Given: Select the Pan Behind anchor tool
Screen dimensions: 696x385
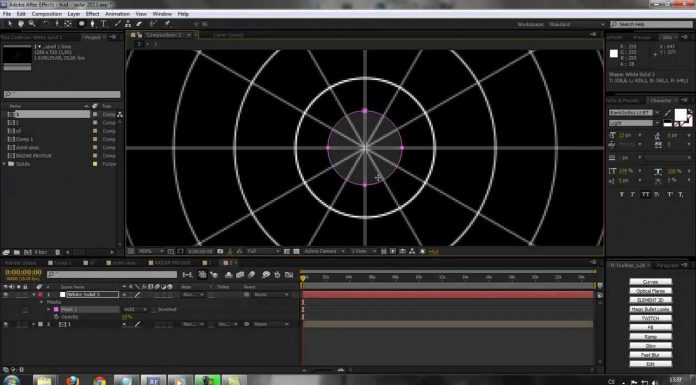Looking at the screenshot, I should click(x=68, y=24).
